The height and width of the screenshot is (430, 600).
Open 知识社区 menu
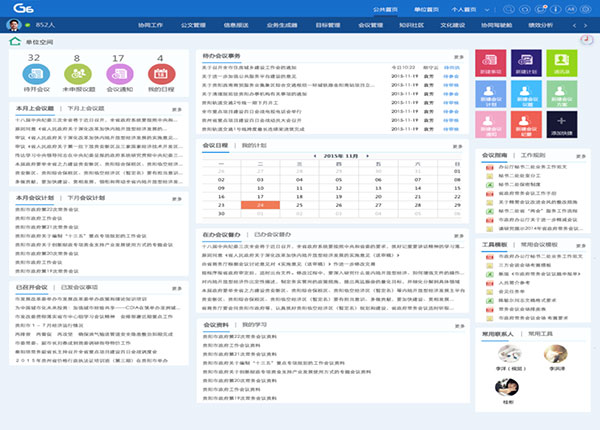(411, 25)
